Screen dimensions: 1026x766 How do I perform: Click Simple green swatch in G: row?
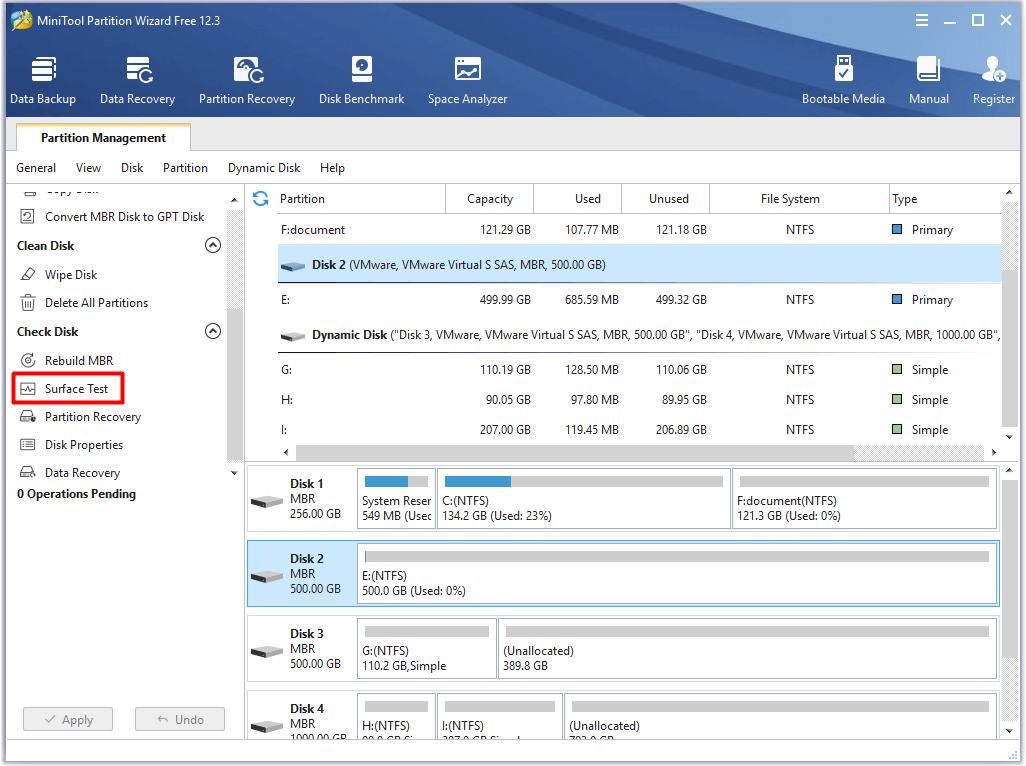[897, 369]
